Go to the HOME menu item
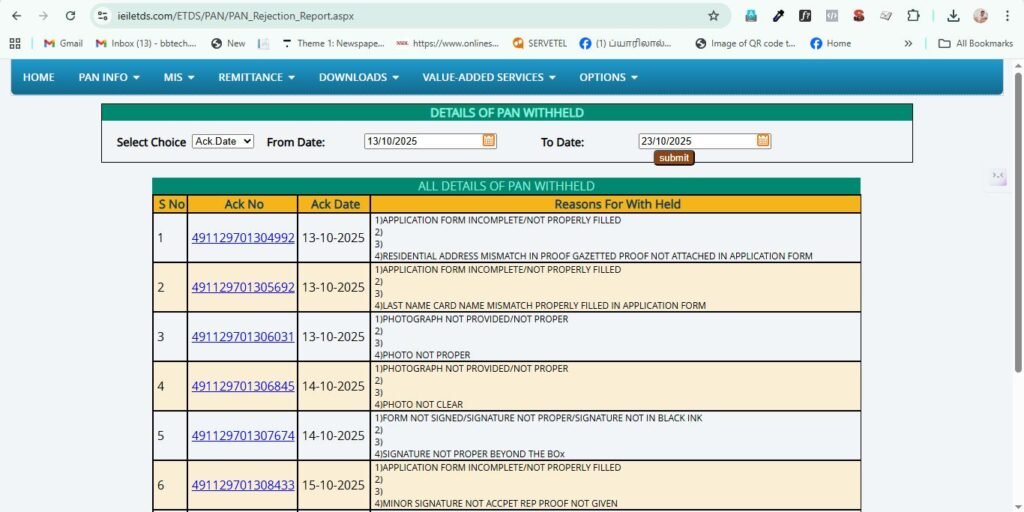The width and height of the screenshot is (1024, 512). [39, 77]
